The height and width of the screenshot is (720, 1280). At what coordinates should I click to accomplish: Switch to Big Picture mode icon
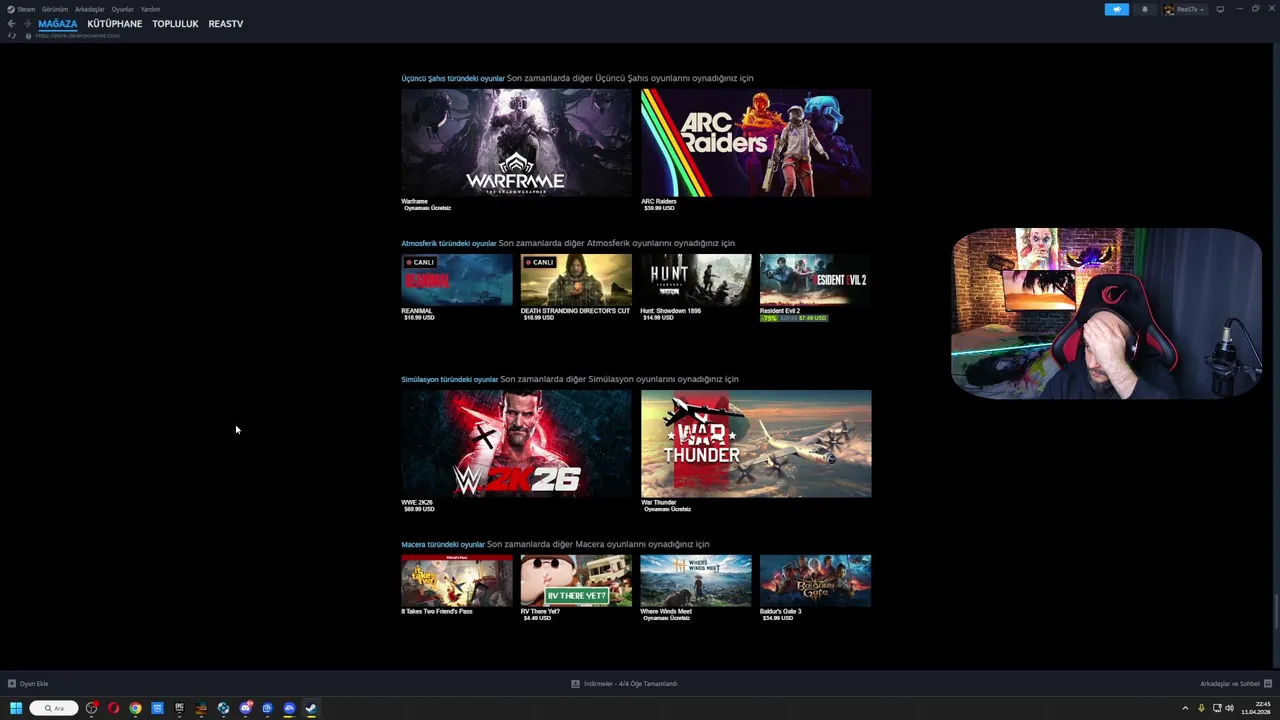(1220, 9)
